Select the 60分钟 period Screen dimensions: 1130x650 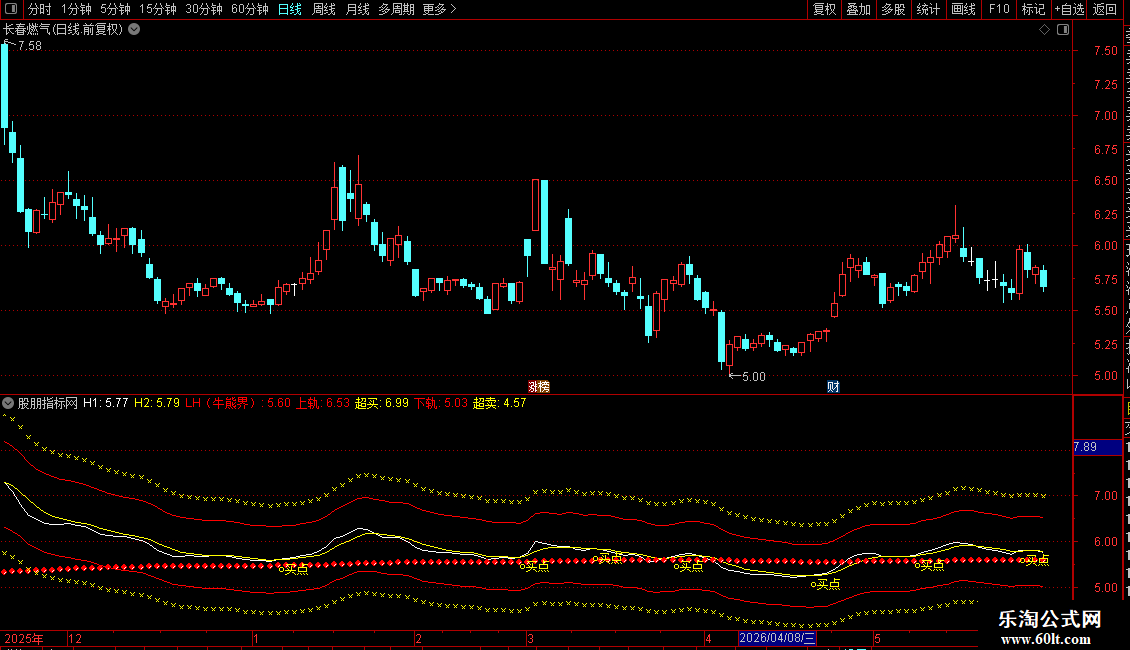[x=249, y=9]
